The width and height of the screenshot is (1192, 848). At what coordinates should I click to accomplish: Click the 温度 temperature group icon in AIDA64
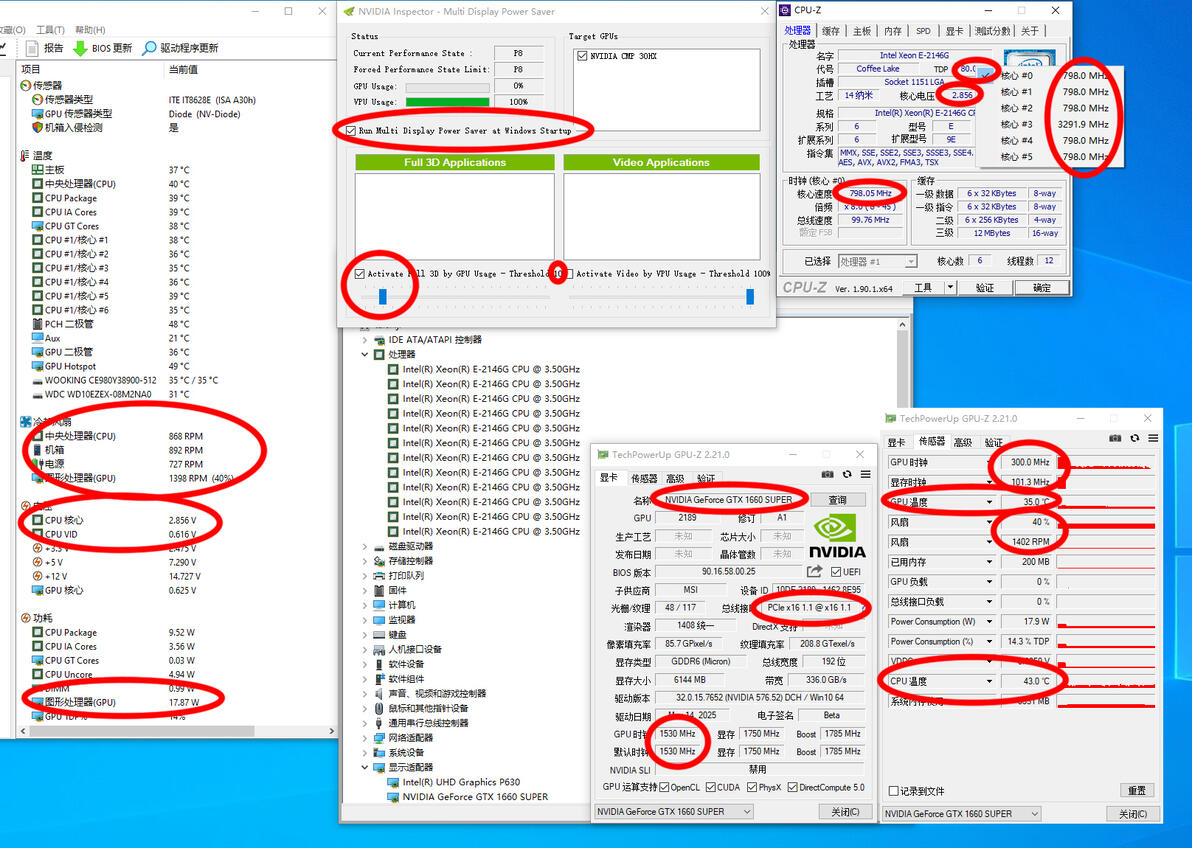(x=25, y=155)
